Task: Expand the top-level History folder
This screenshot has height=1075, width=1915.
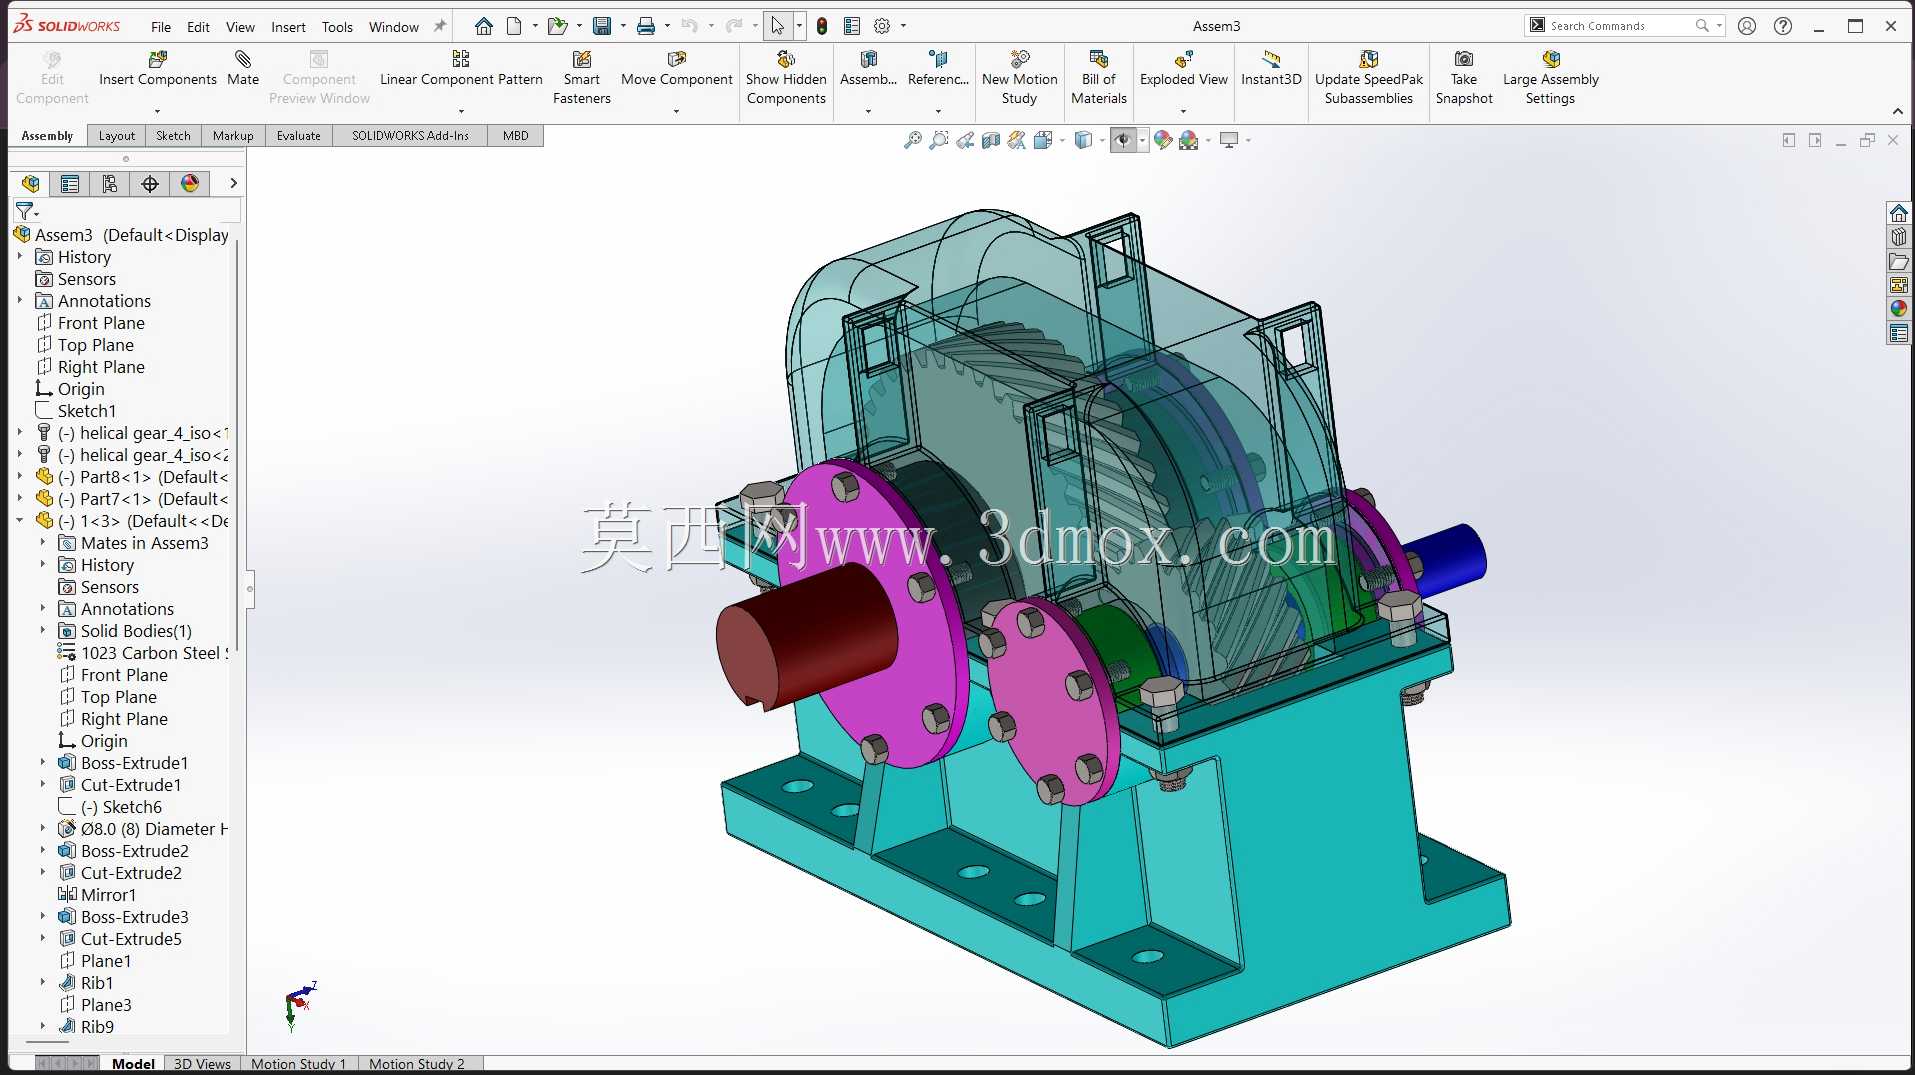Action: pos(20,257)
